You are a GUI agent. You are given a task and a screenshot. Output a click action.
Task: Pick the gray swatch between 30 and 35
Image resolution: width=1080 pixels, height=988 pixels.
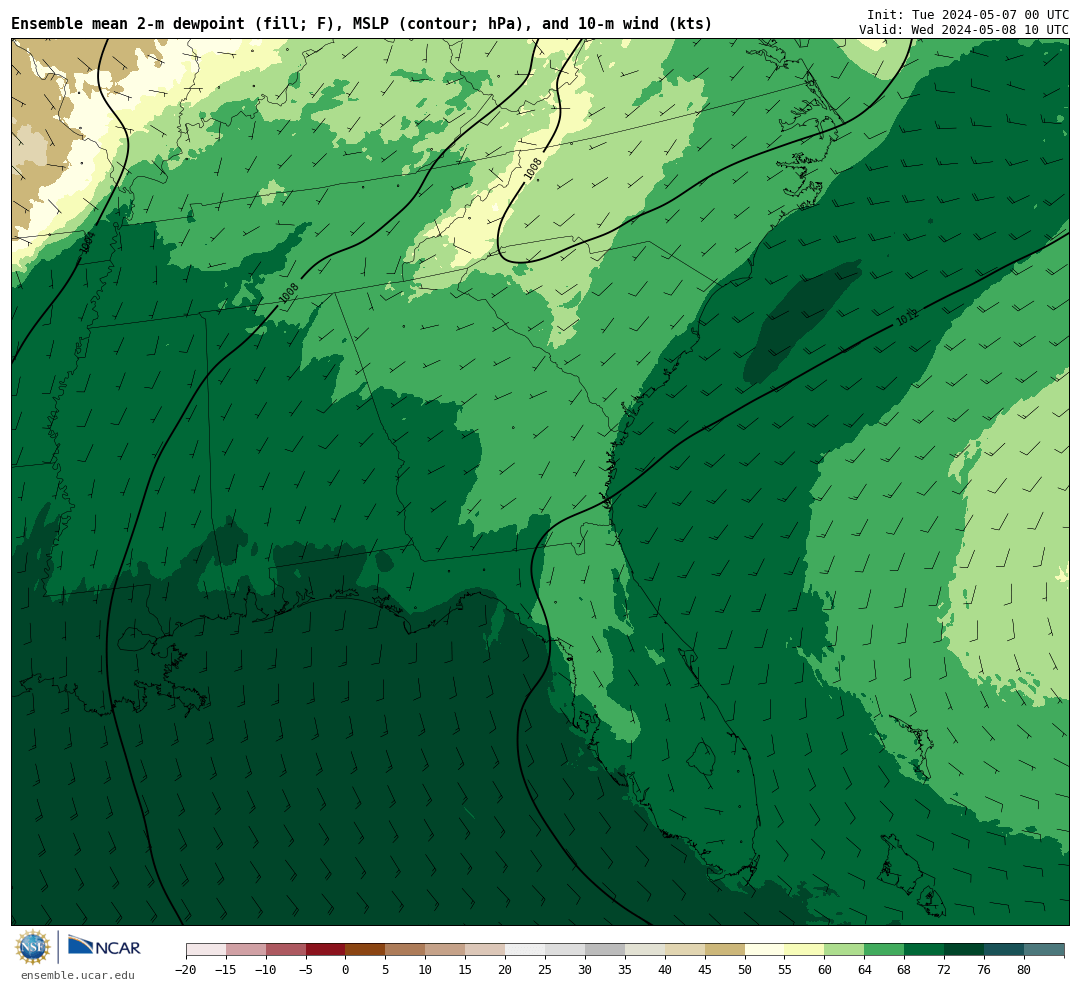point(605,950)
